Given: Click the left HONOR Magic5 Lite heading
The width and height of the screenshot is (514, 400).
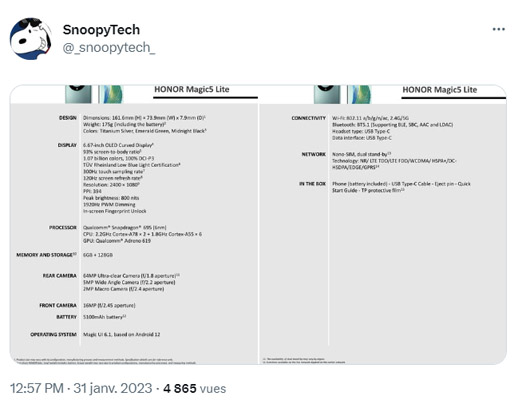Looking at the screenshot, I should (x=192, y=89).
